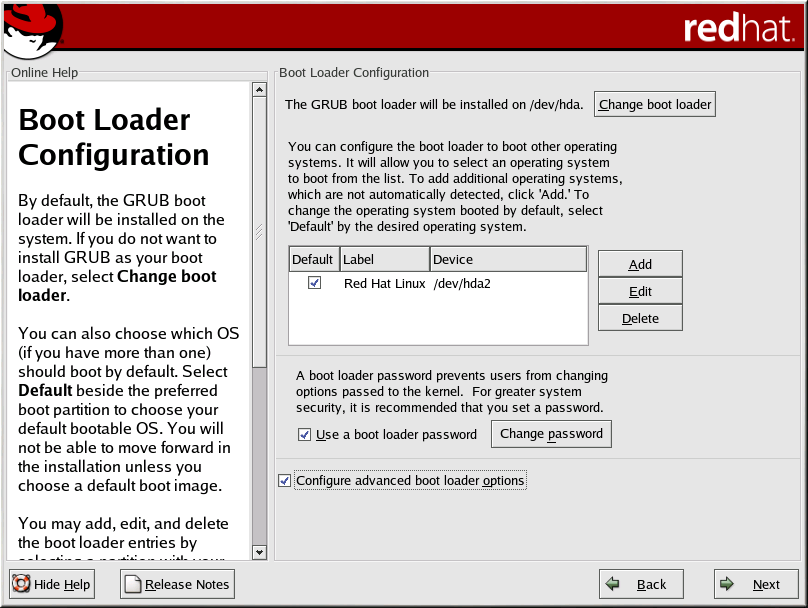Click the Default column header

click(313, 259)
